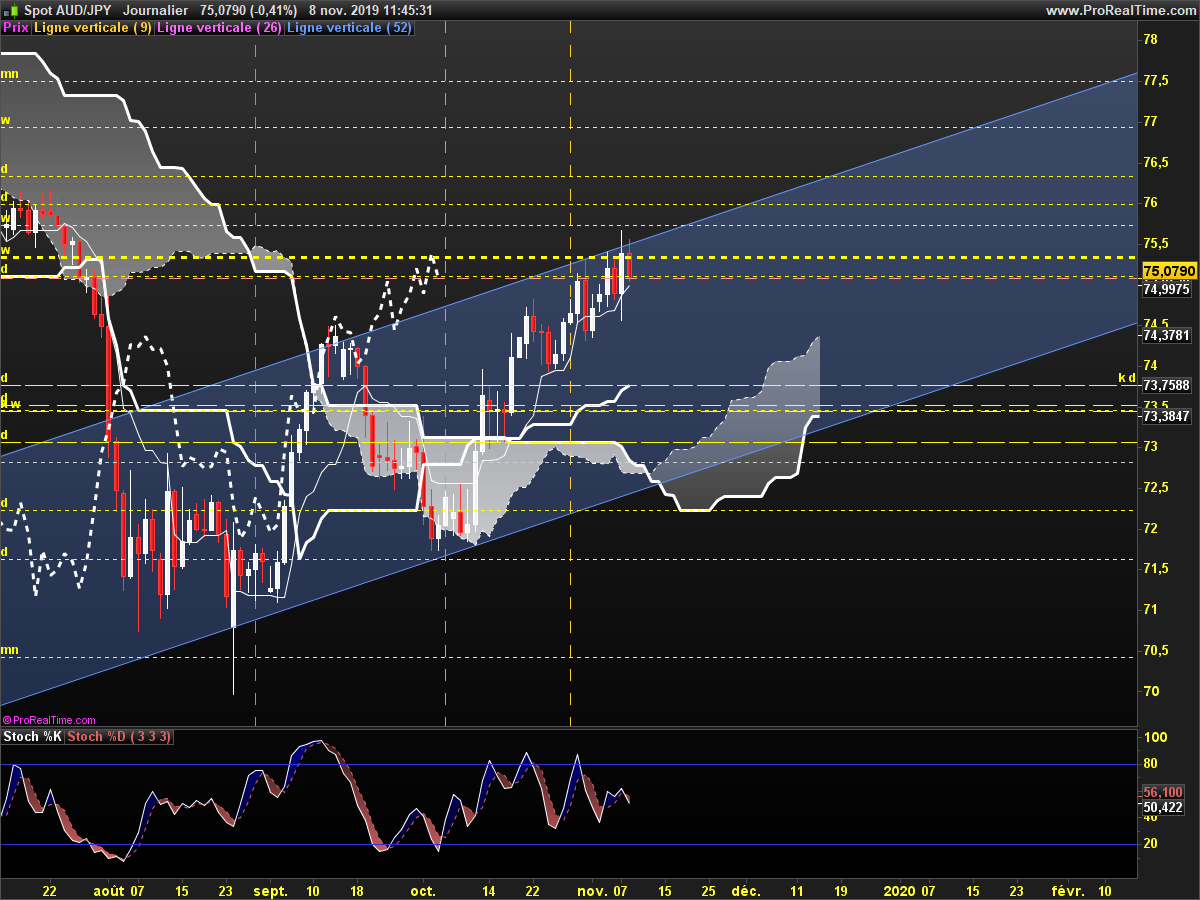Click the Spot AUD/JPY instrument name
This screenshot has width=1200, height=900.
tap(68, 10)
